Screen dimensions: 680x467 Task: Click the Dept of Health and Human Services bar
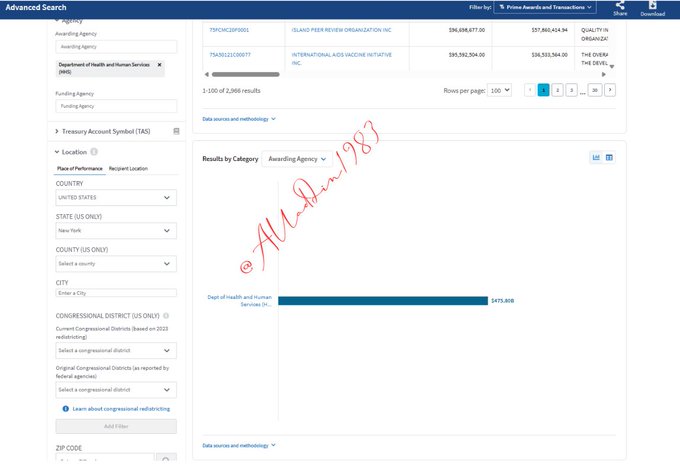382,300
